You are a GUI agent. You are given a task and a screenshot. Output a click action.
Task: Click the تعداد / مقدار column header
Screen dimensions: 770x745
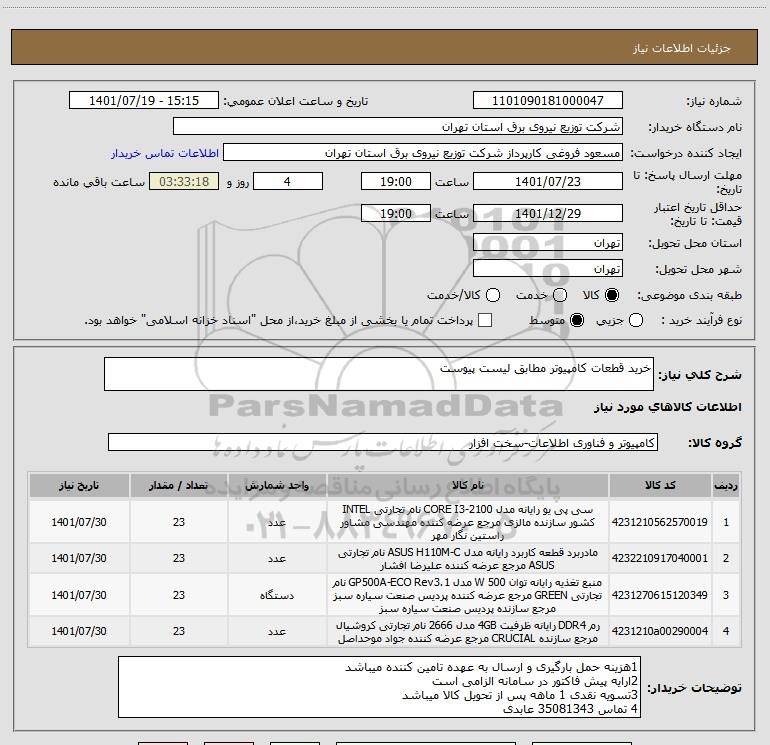tap(179, 485)
